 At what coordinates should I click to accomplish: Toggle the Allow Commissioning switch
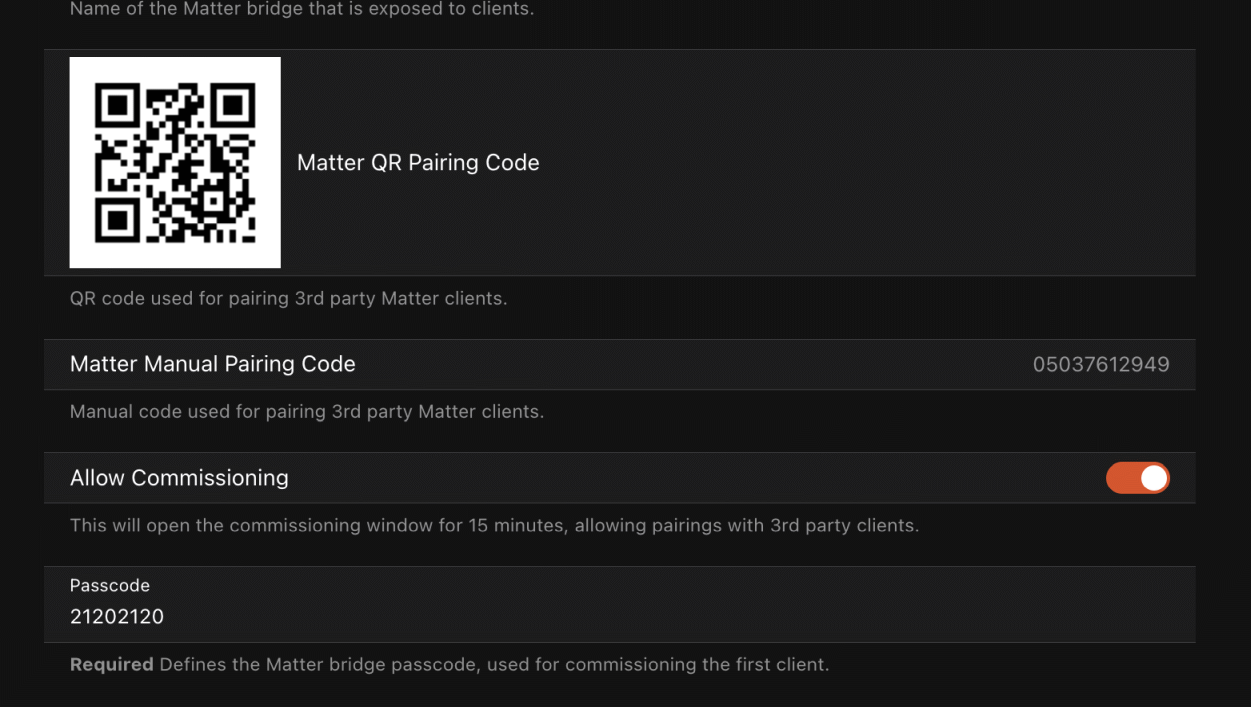(1137, 478)
